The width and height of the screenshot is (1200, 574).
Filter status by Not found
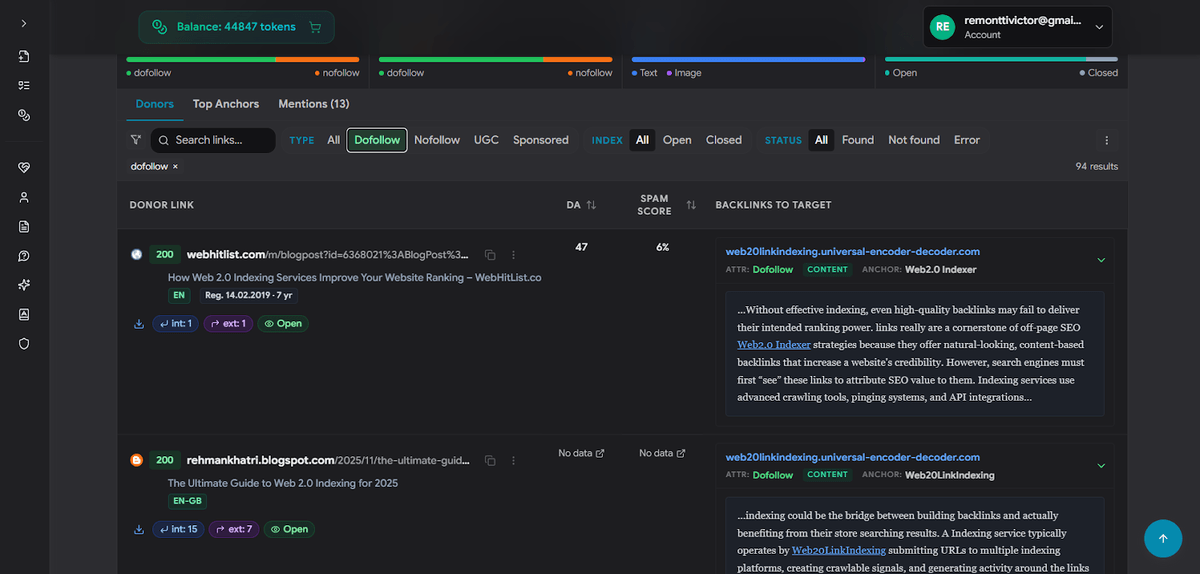pyautogui.click(x=913, y=140)
